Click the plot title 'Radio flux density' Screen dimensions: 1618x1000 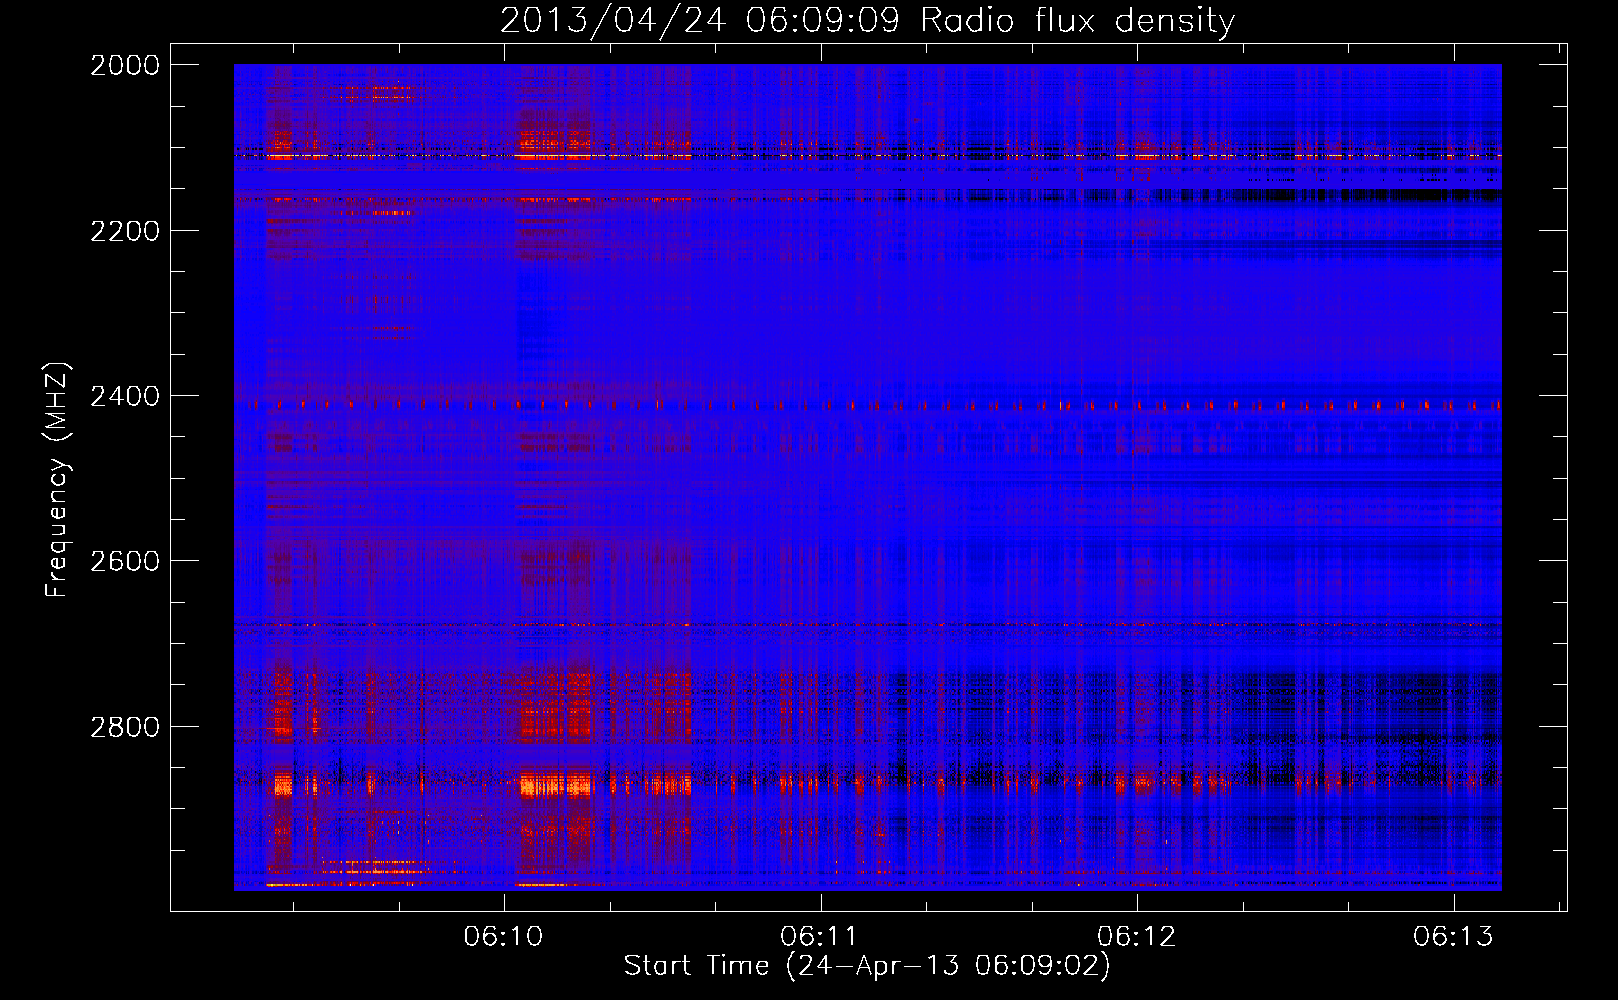click(1078, 20)
